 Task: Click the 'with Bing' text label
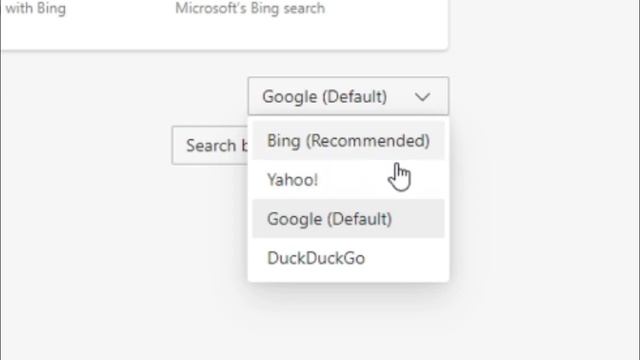click(x=35, y=8)
